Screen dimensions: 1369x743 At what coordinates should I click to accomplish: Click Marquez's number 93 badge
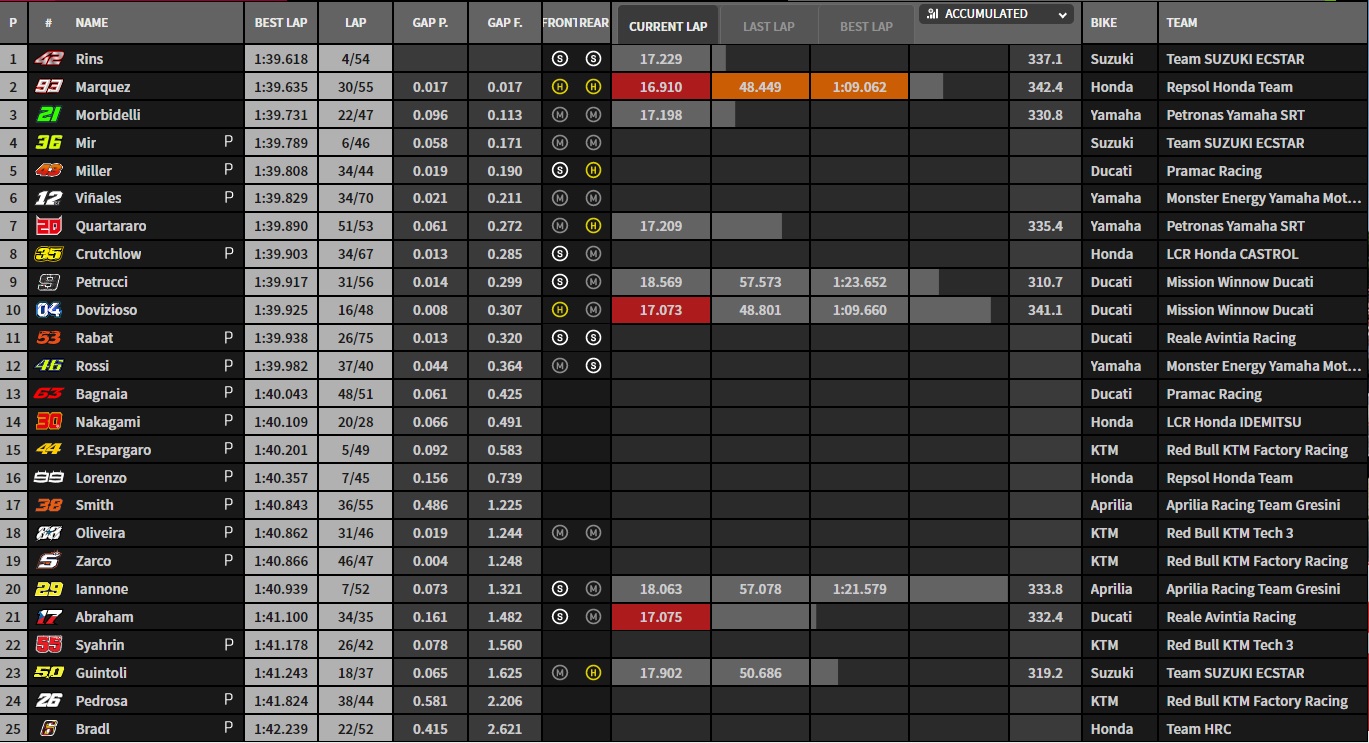[48, 87]
